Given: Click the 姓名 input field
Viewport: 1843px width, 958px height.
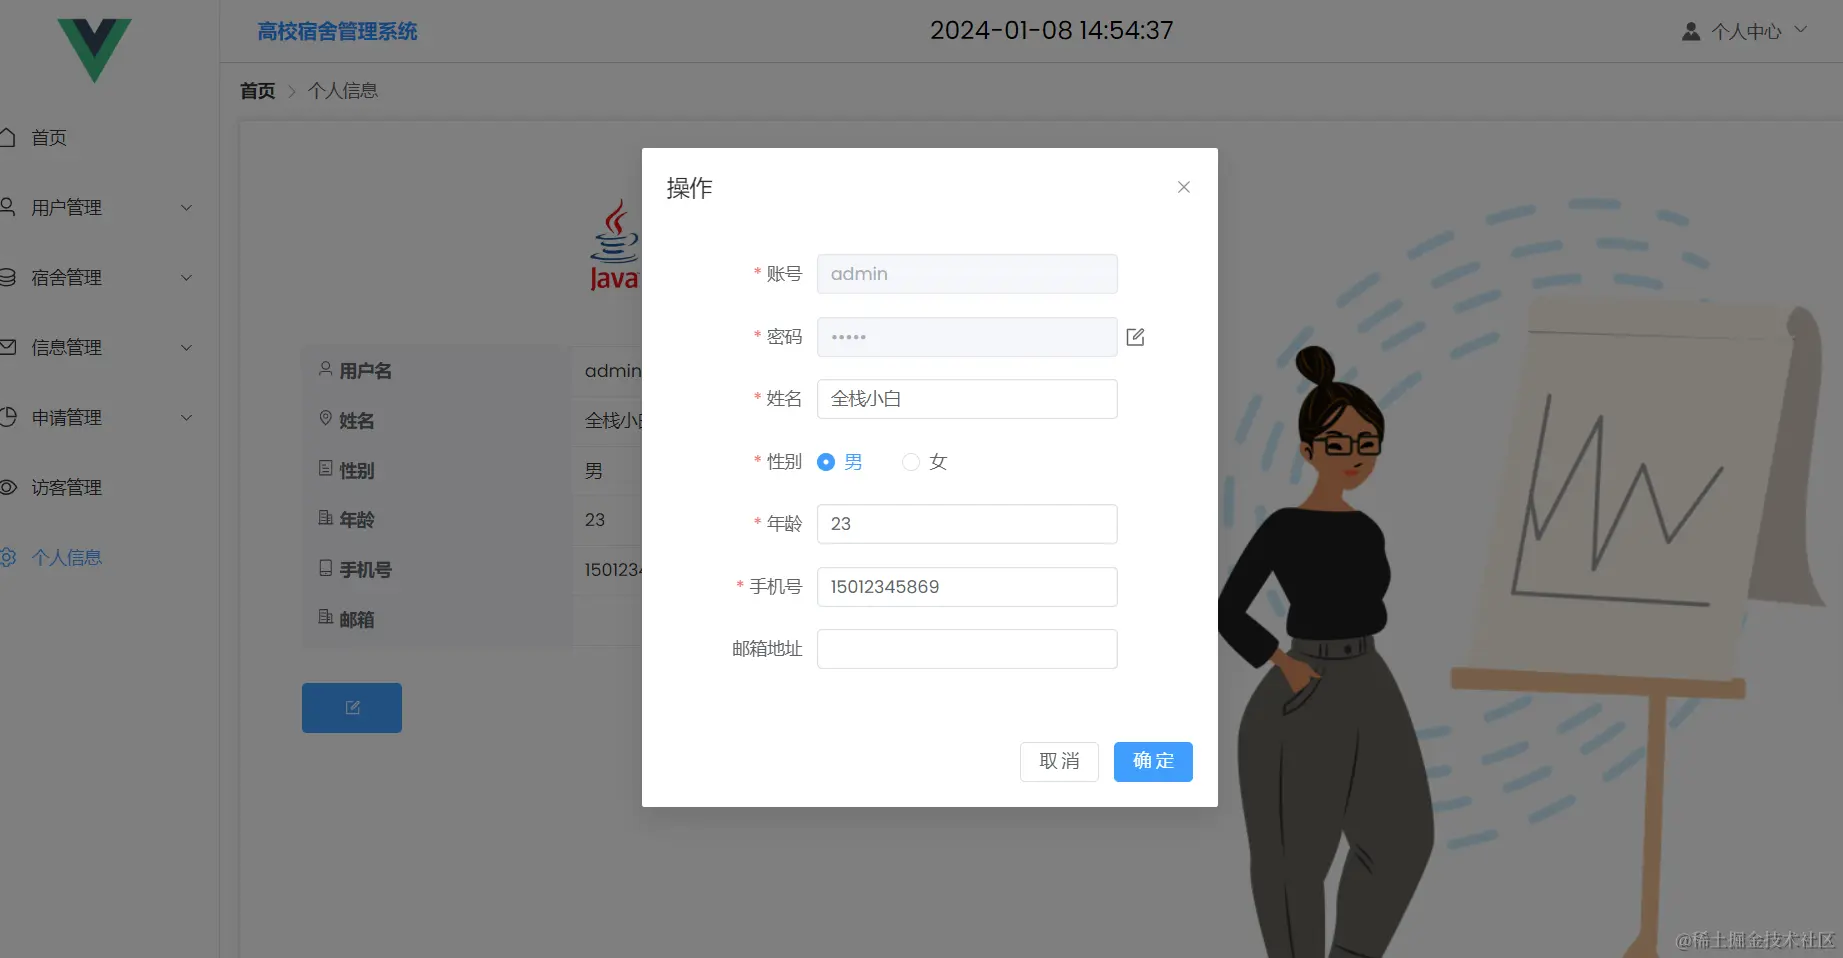Looking at the screenshot, I should (967, 399).
